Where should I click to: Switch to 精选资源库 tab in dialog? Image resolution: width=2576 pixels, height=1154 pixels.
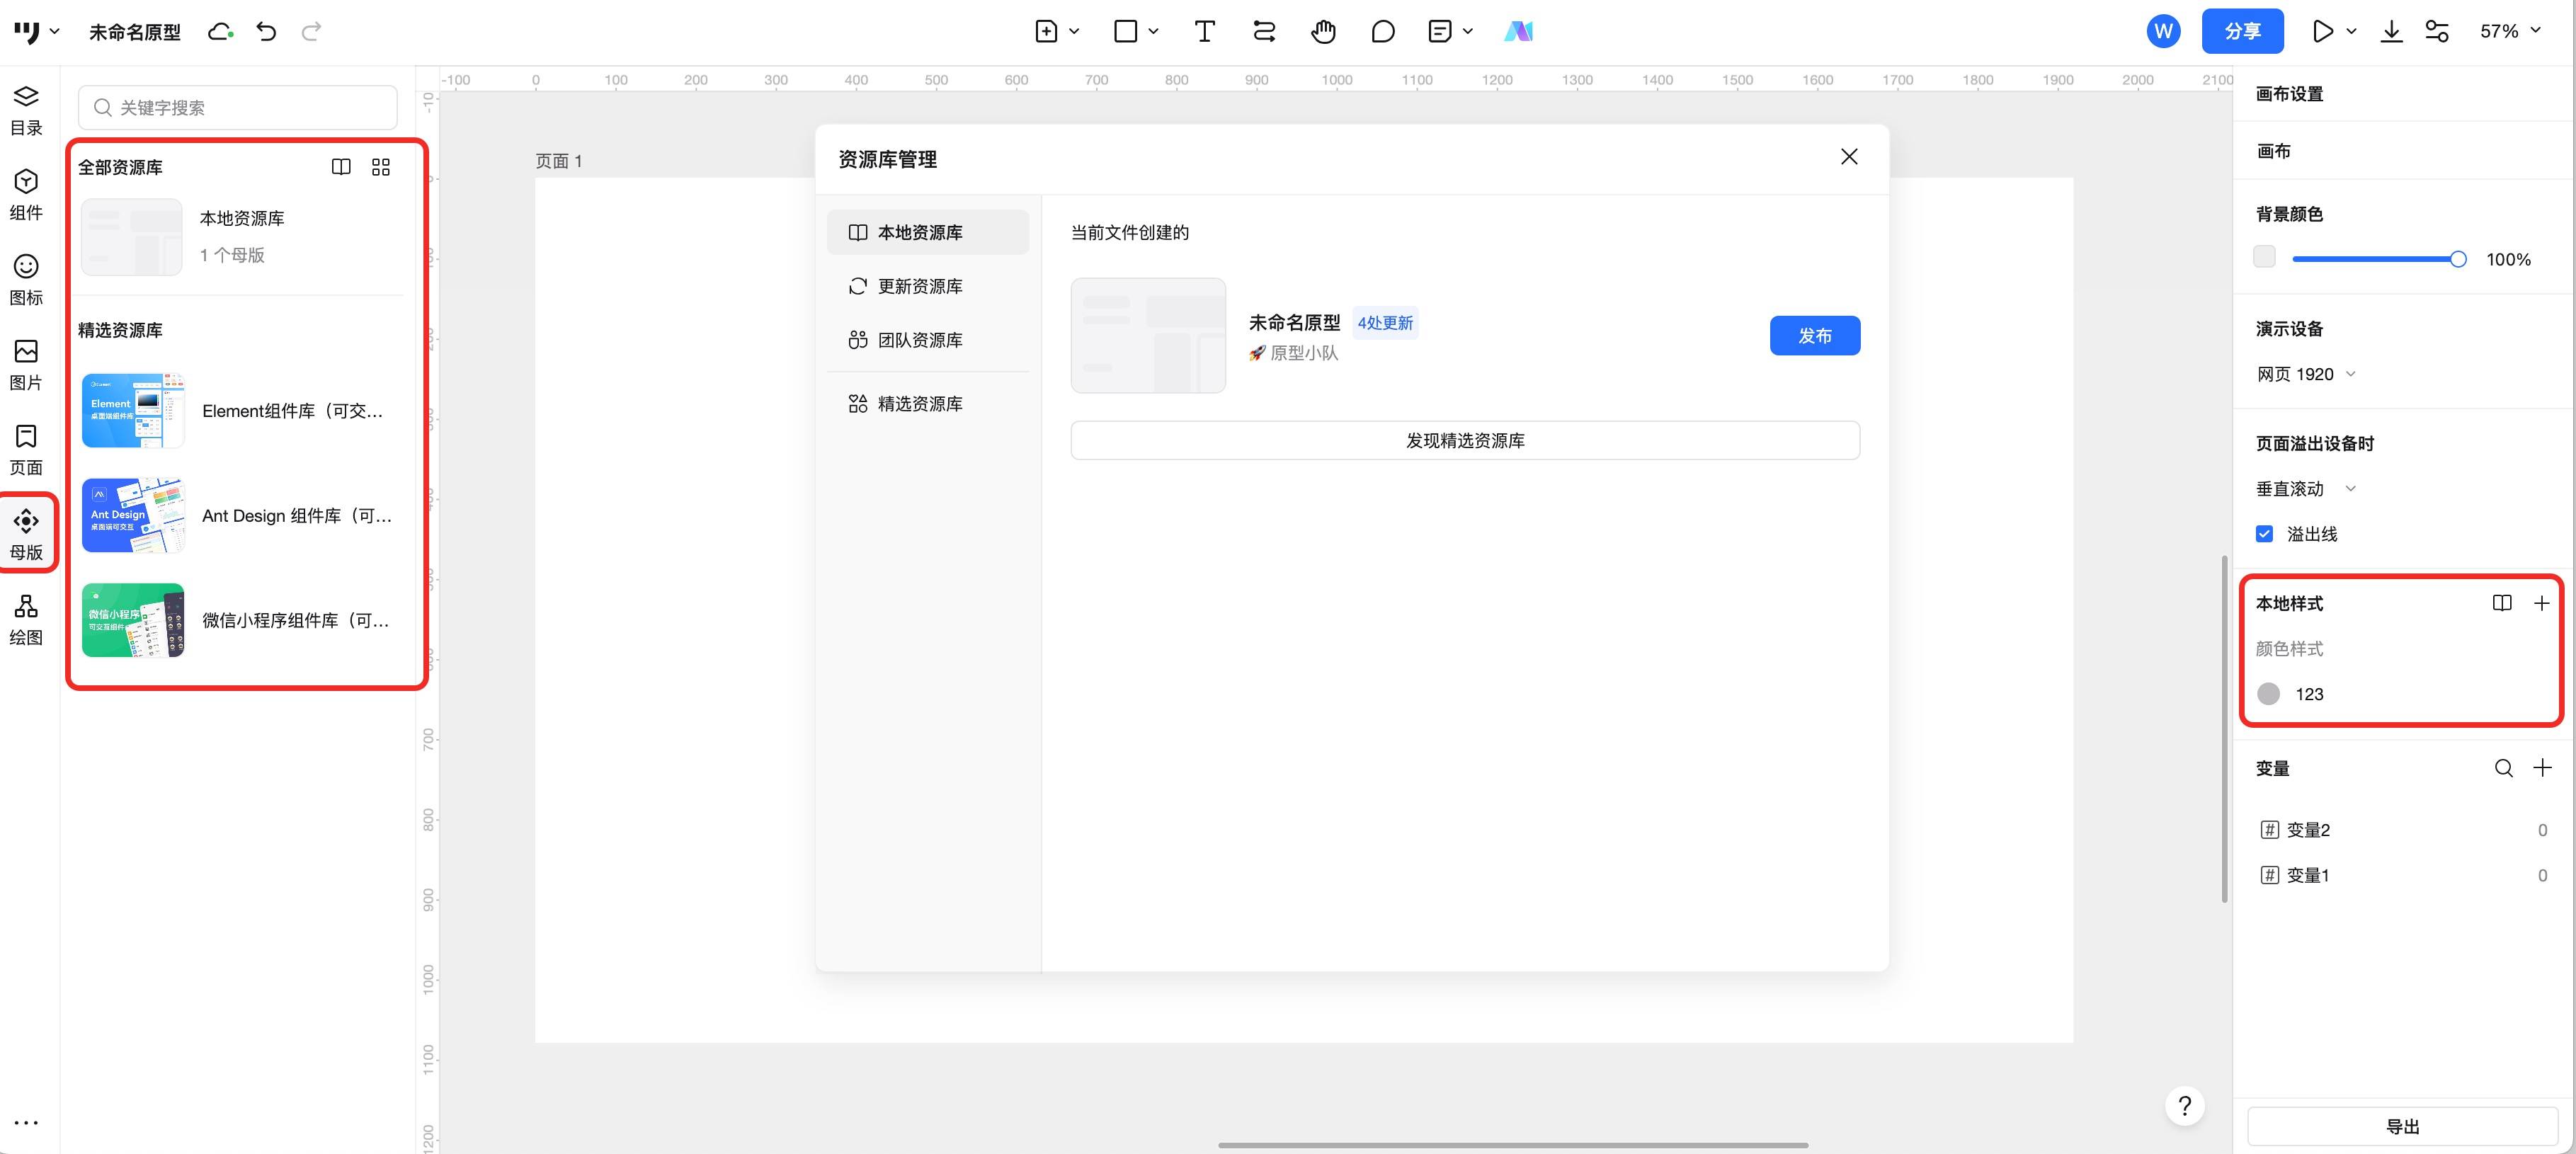click(x=927, y=404)
